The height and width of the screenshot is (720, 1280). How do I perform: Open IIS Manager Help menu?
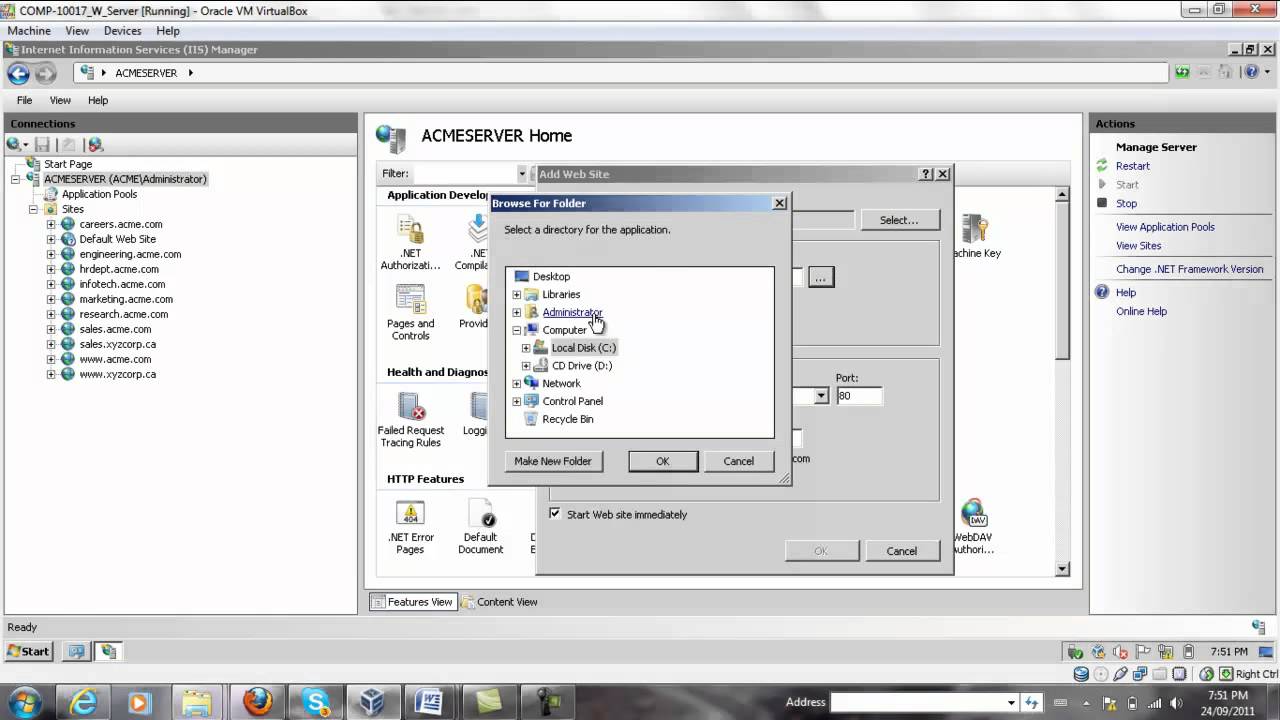(x=98, y=100)
